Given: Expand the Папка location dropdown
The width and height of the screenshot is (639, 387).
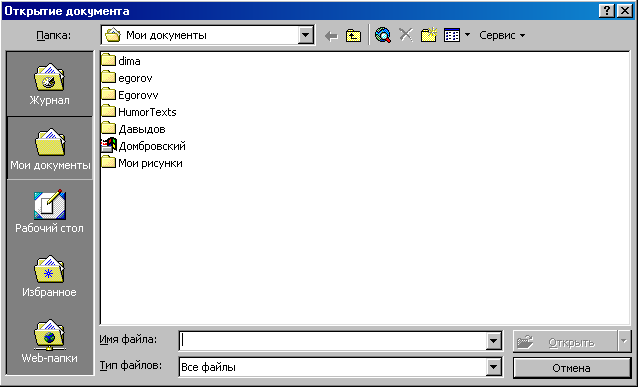Looking at the screenshot, I should [305, 35].
